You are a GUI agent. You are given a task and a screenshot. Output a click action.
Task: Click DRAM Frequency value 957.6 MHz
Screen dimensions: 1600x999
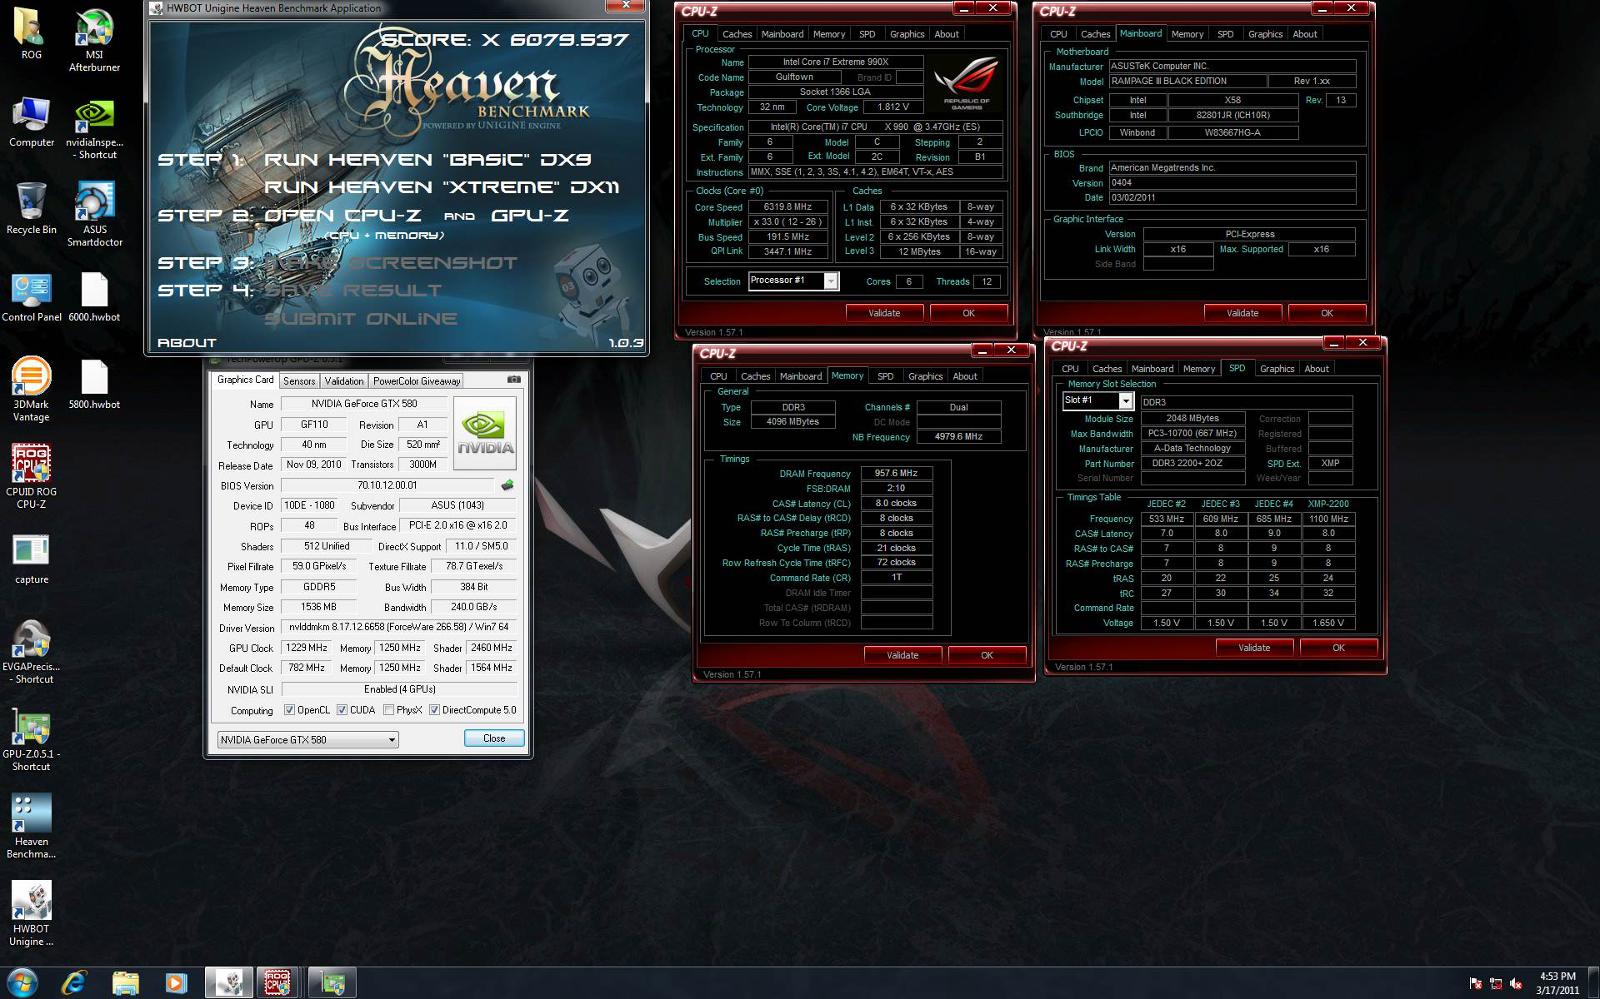[896, 473]
